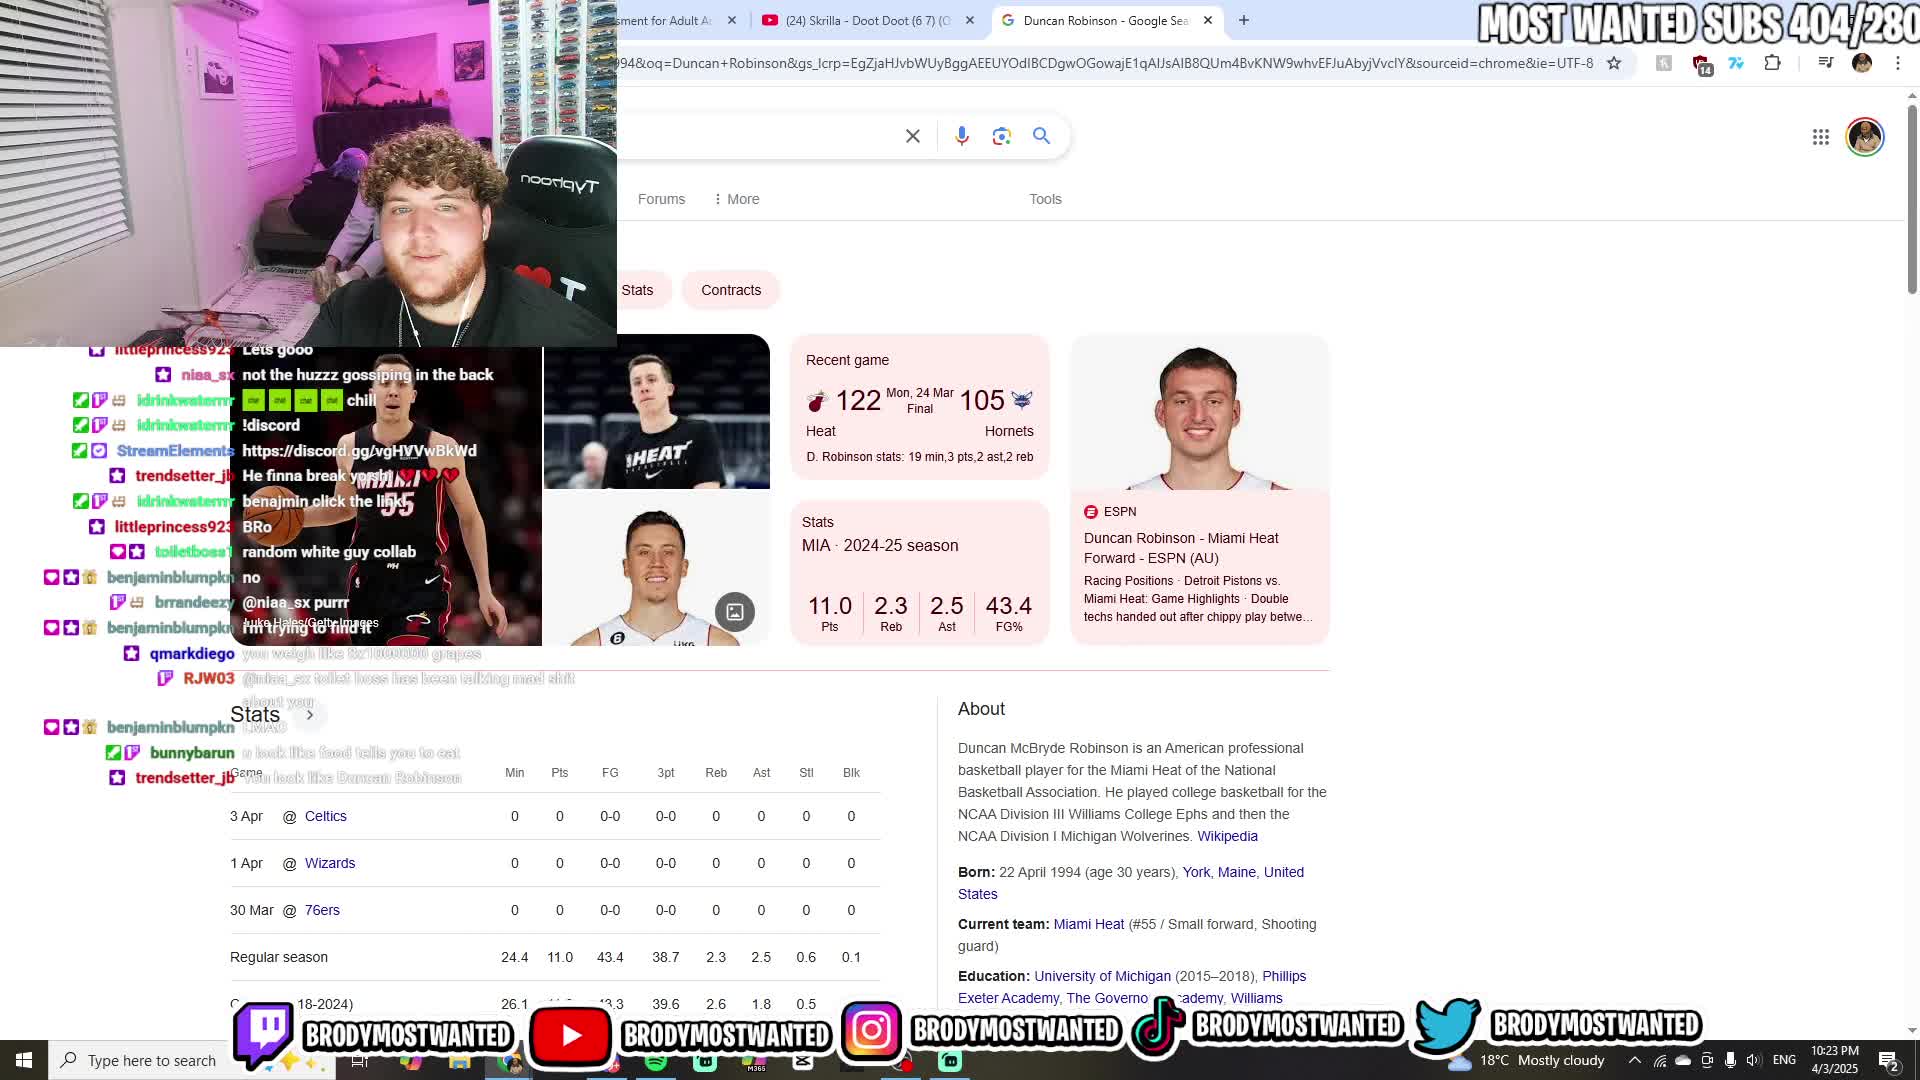The width and height of the screenshot is (1920, 1080).
Task: Open Robinson white jersey headshot photo
Action: click(656, 569)
